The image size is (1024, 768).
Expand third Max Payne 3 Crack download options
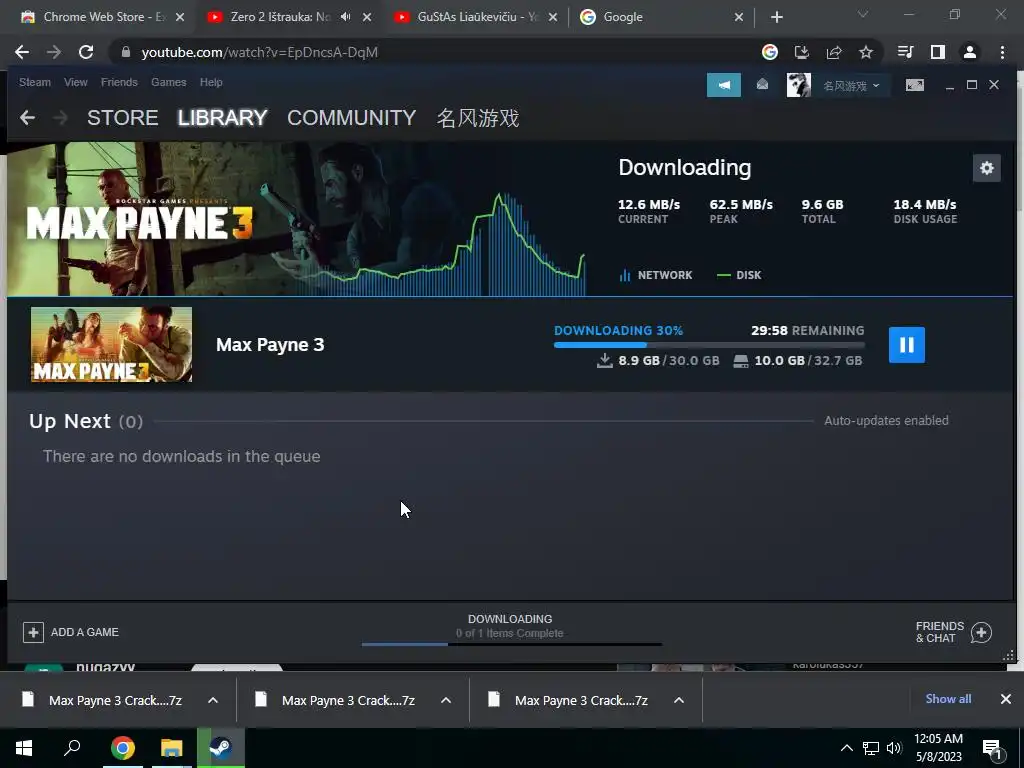click(679, 700)
